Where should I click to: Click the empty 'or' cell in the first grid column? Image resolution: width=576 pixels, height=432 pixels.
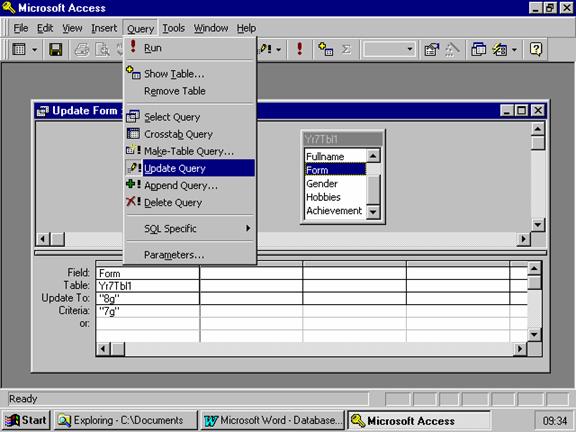pyautogui.click(x=147, y=324)
